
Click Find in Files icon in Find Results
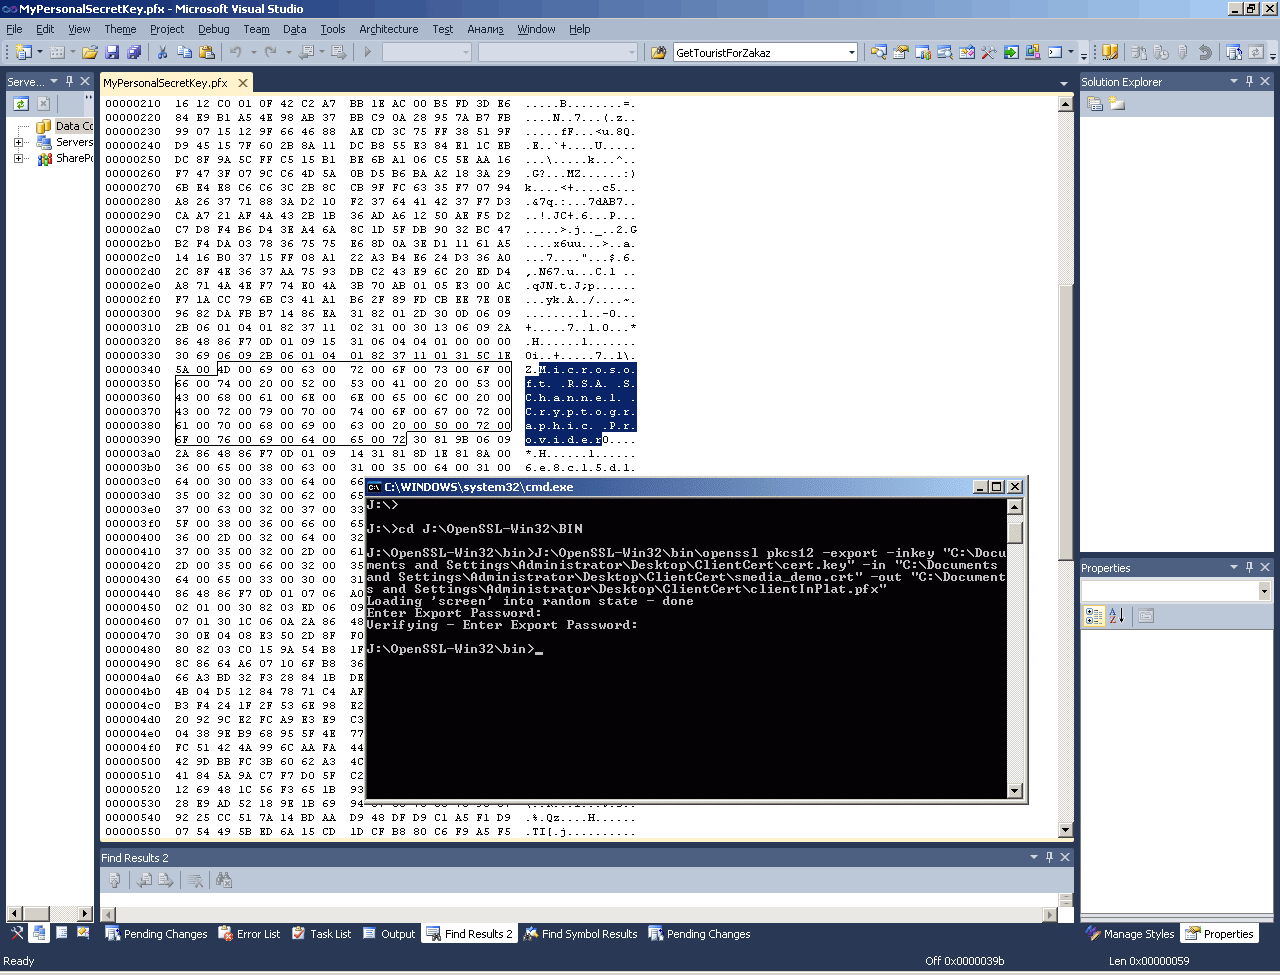pyautogui.click(x=224, y=880)
